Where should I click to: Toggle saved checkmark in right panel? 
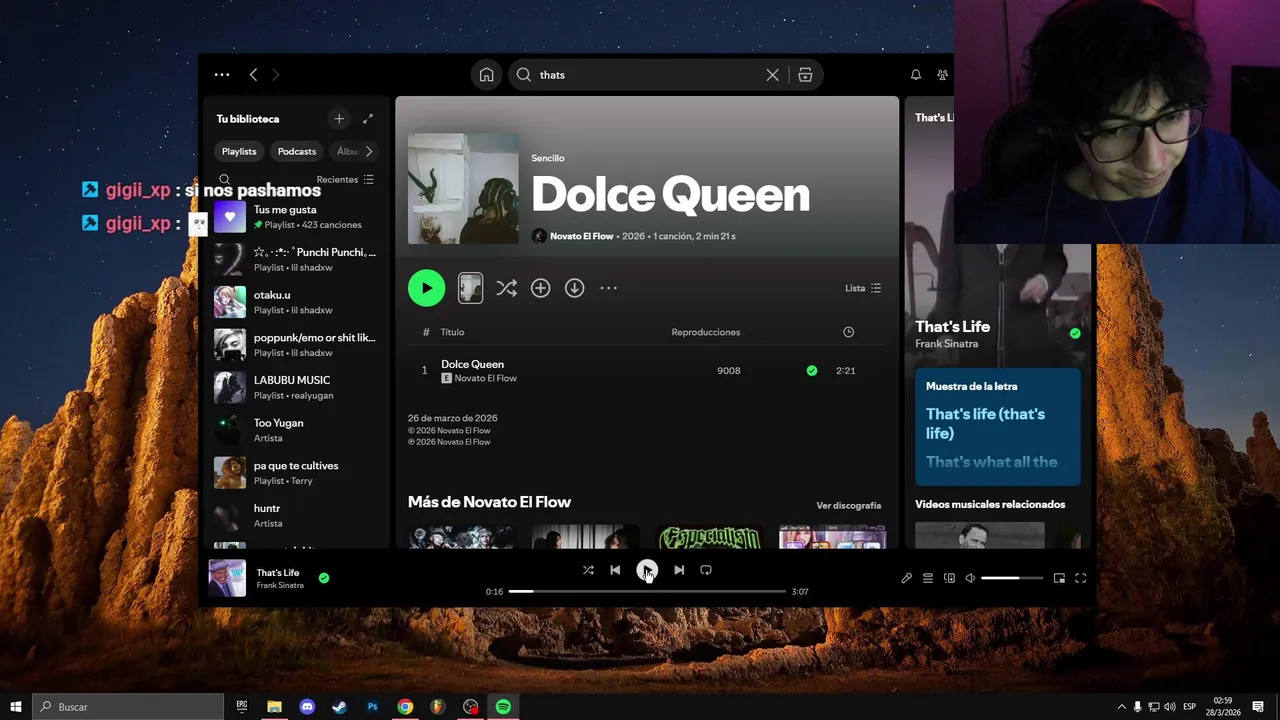pos(1075,333)
